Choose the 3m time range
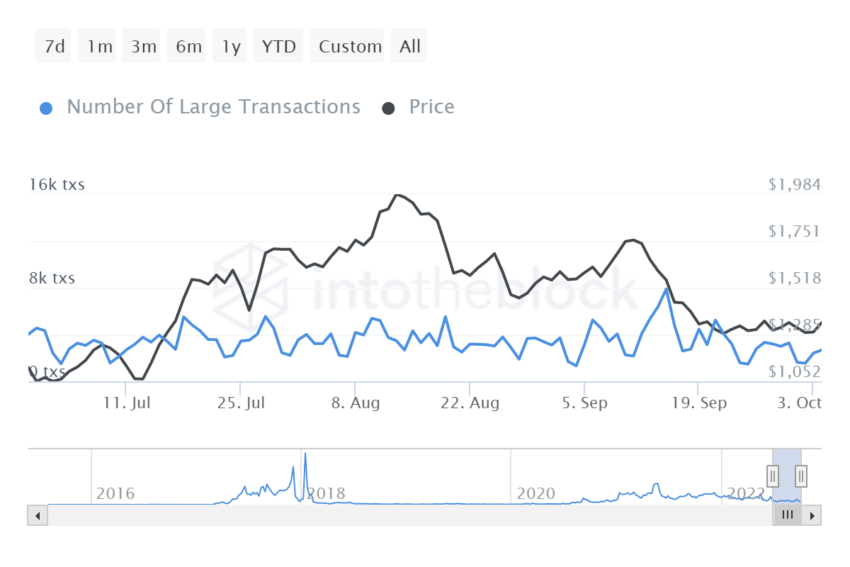The height and width of the screenshot is (567, 850). coord(143,46)
